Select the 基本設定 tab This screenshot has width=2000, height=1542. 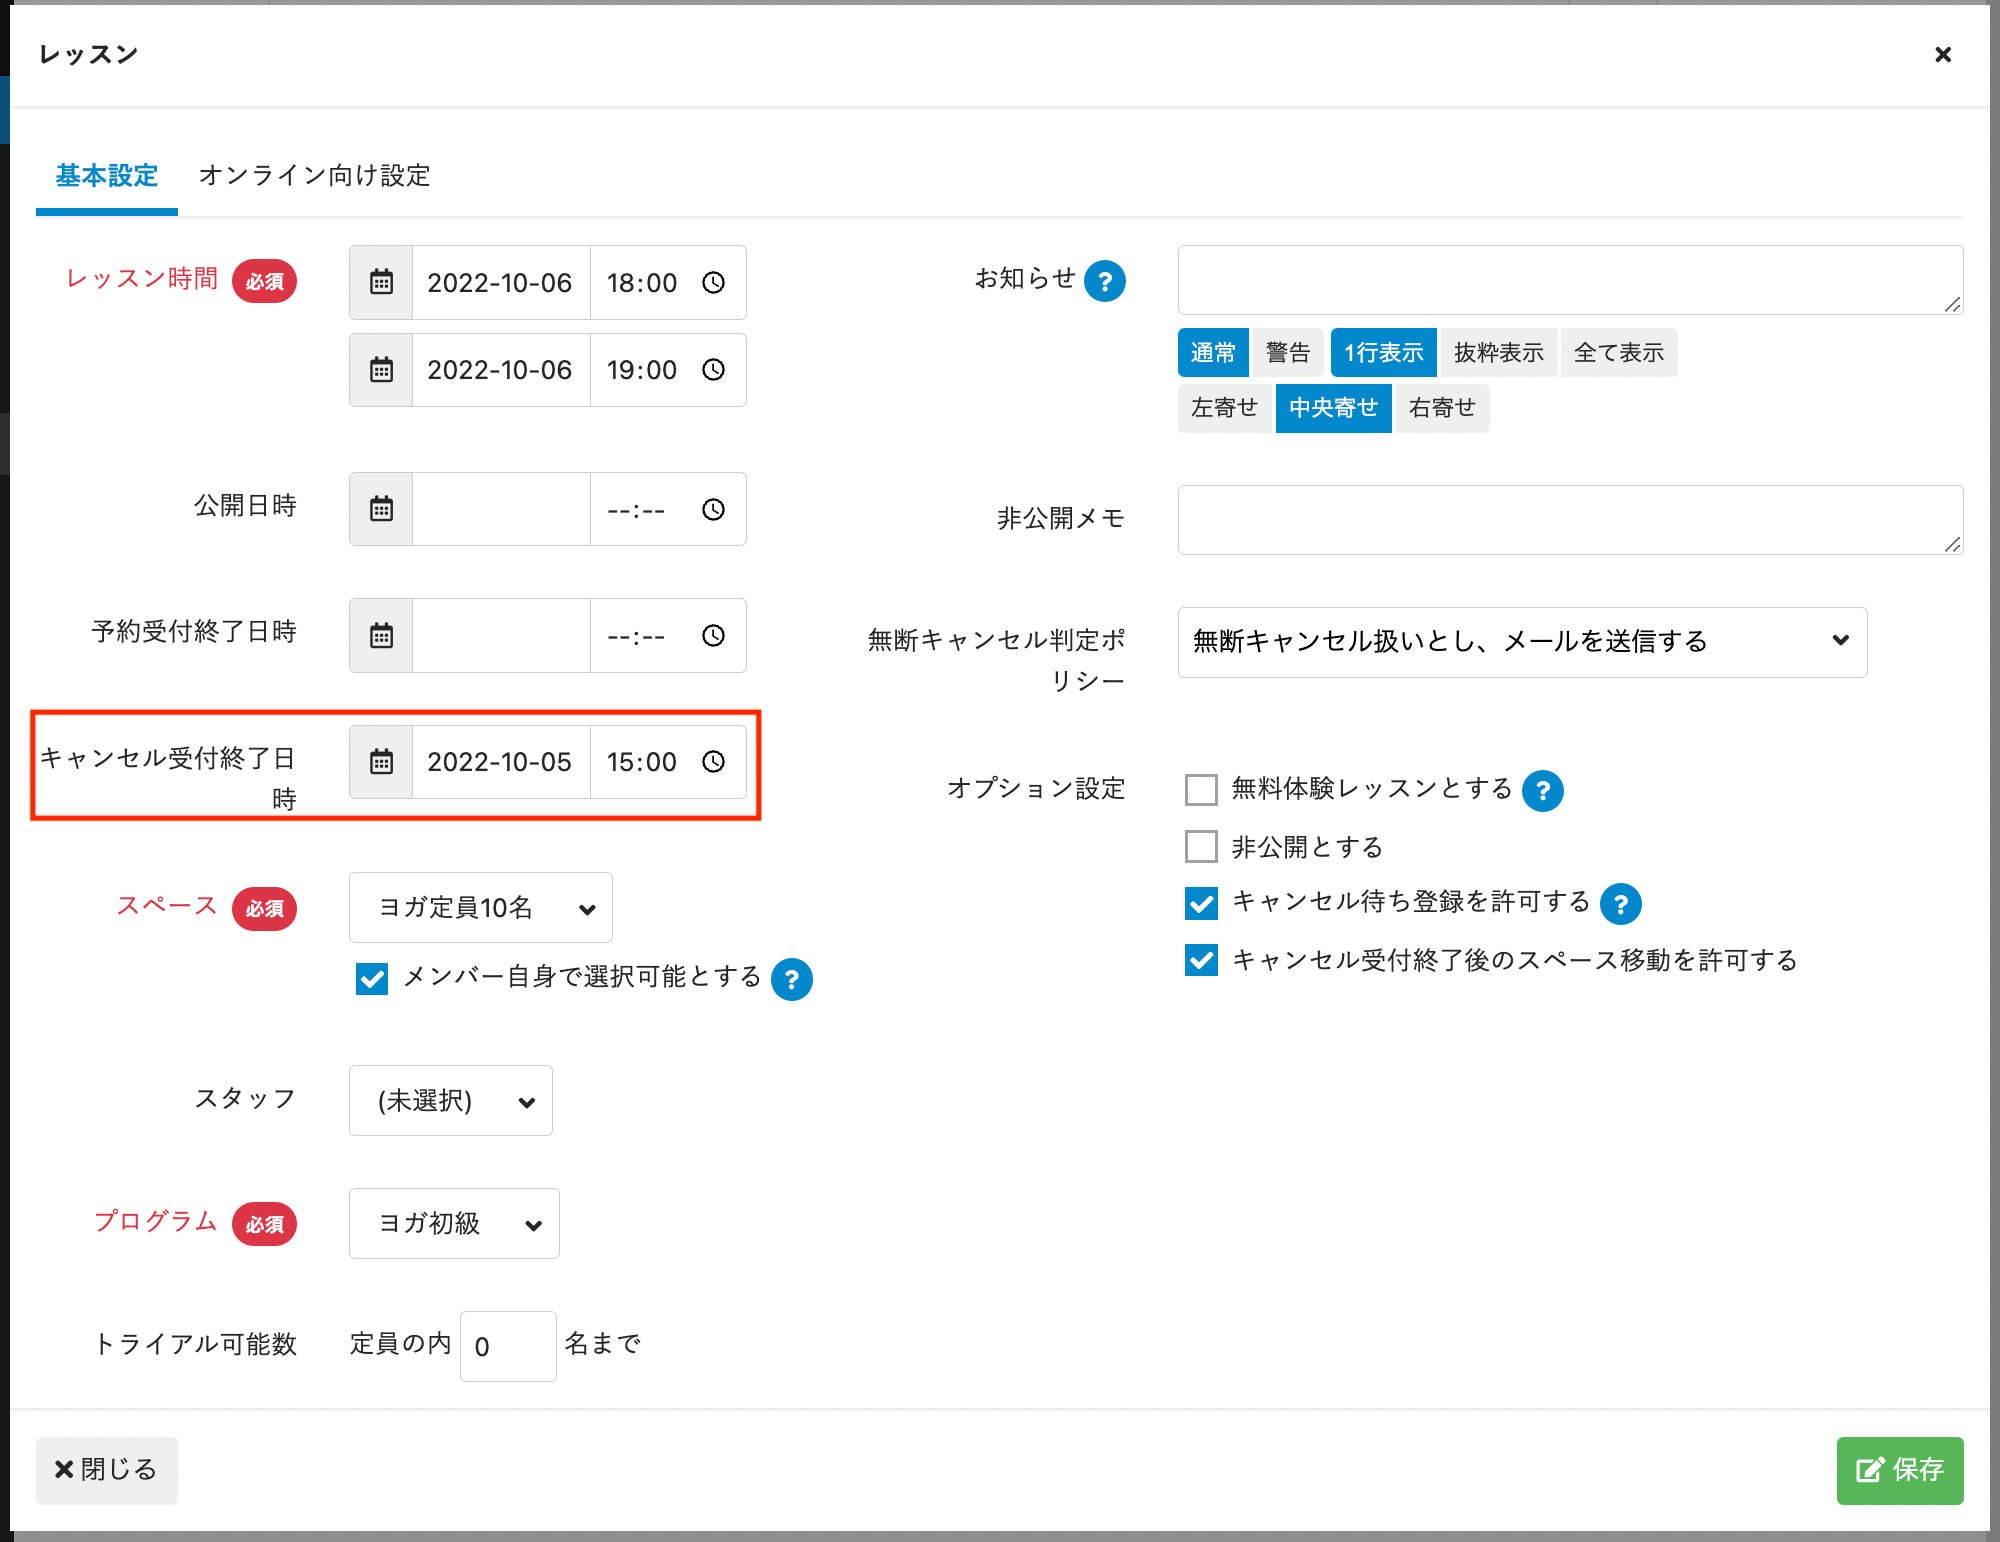click(107, 176)
